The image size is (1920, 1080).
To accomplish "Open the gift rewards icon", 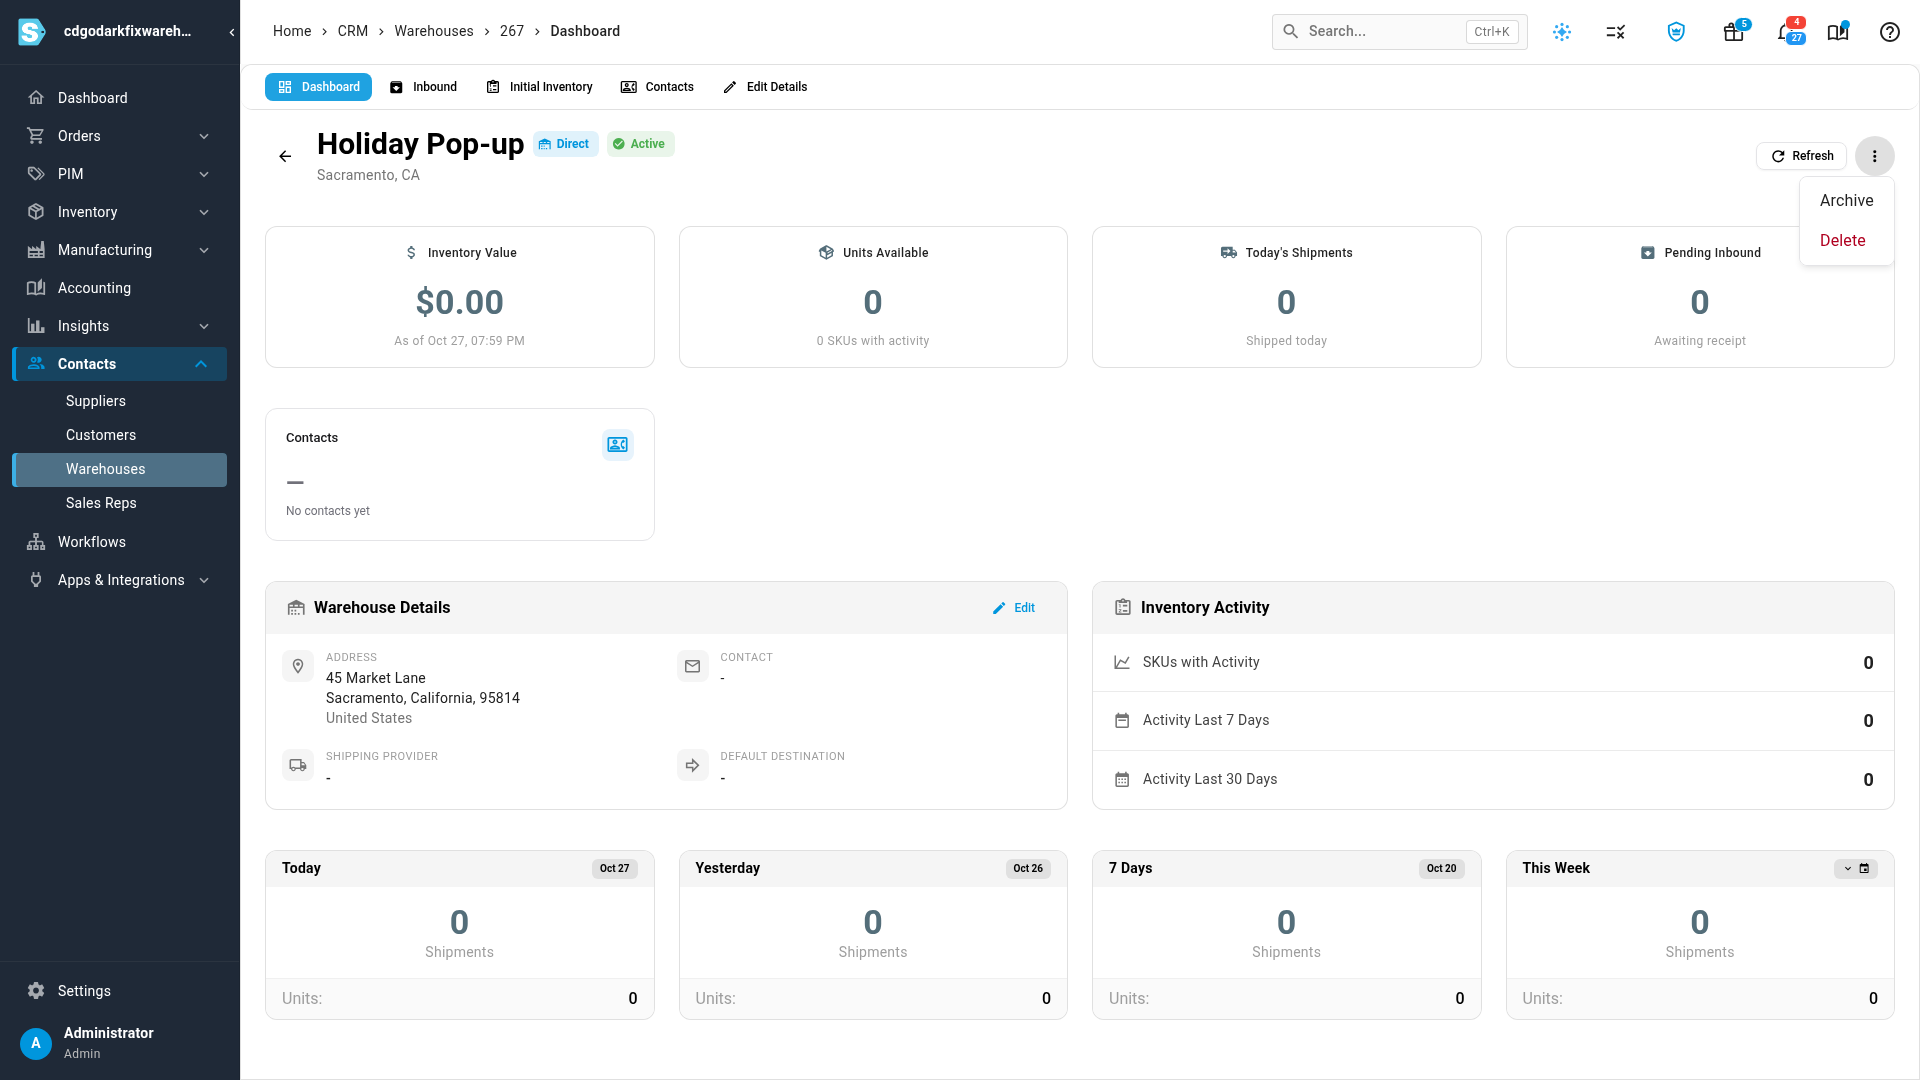I will (x=1733, y=32).
